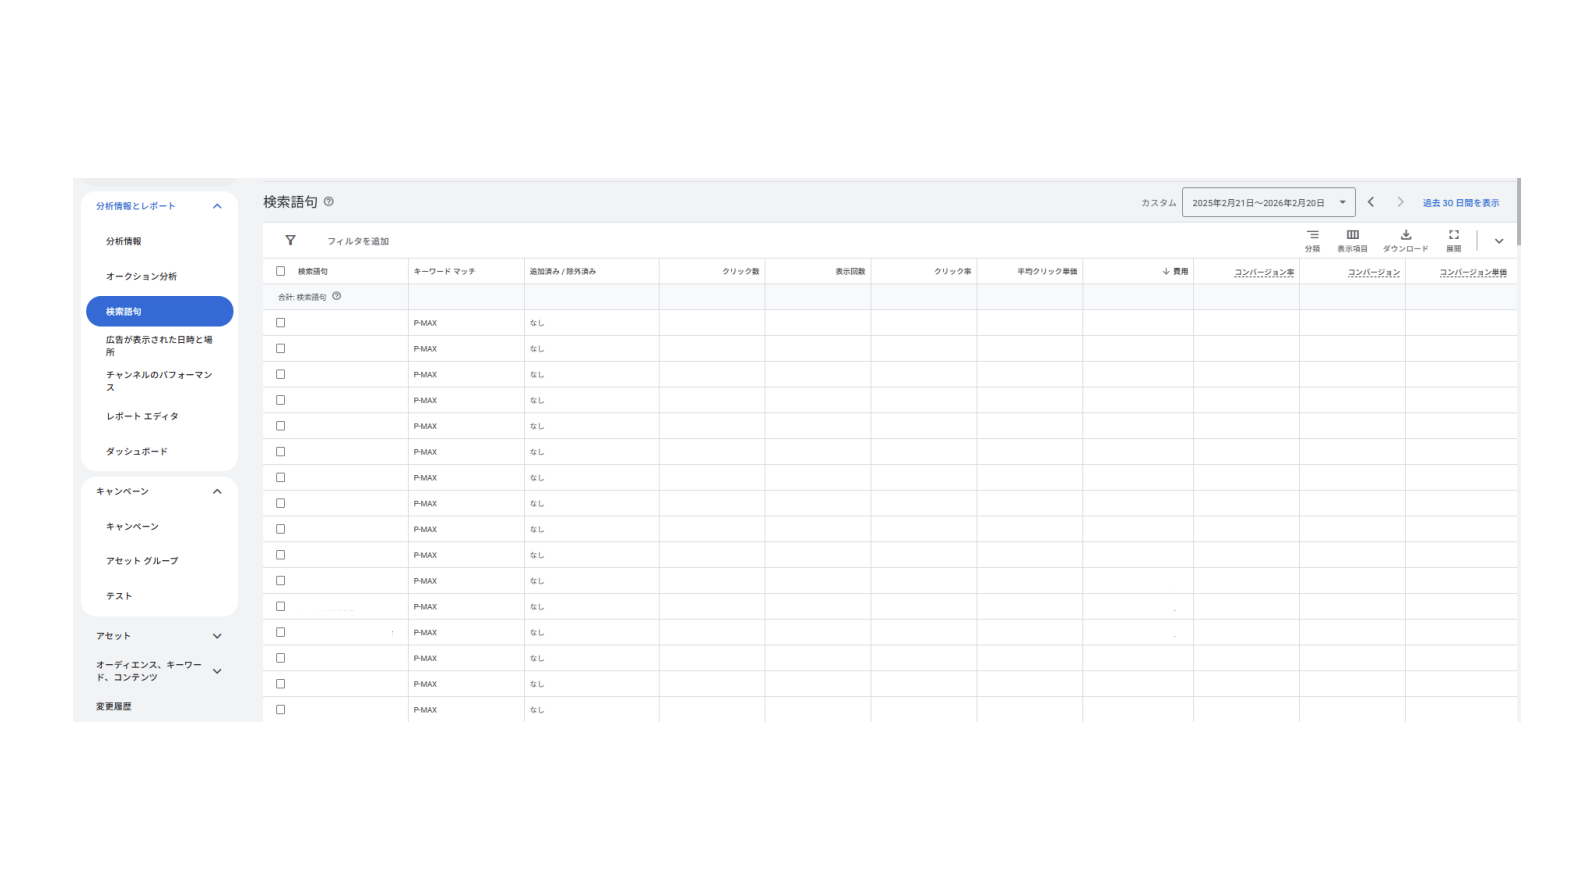Expand the アセット section
This screenshot has height=895, width=1596.
pos(217,636)
